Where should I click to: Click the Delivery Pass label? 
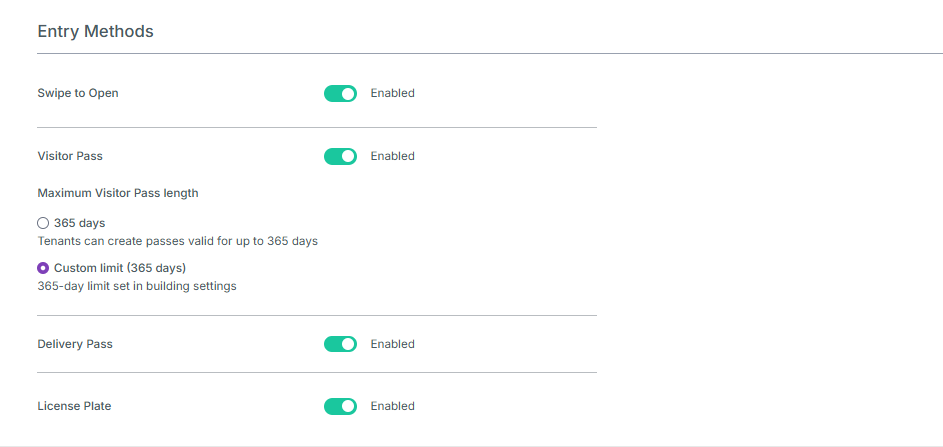[x=75, y=344]
